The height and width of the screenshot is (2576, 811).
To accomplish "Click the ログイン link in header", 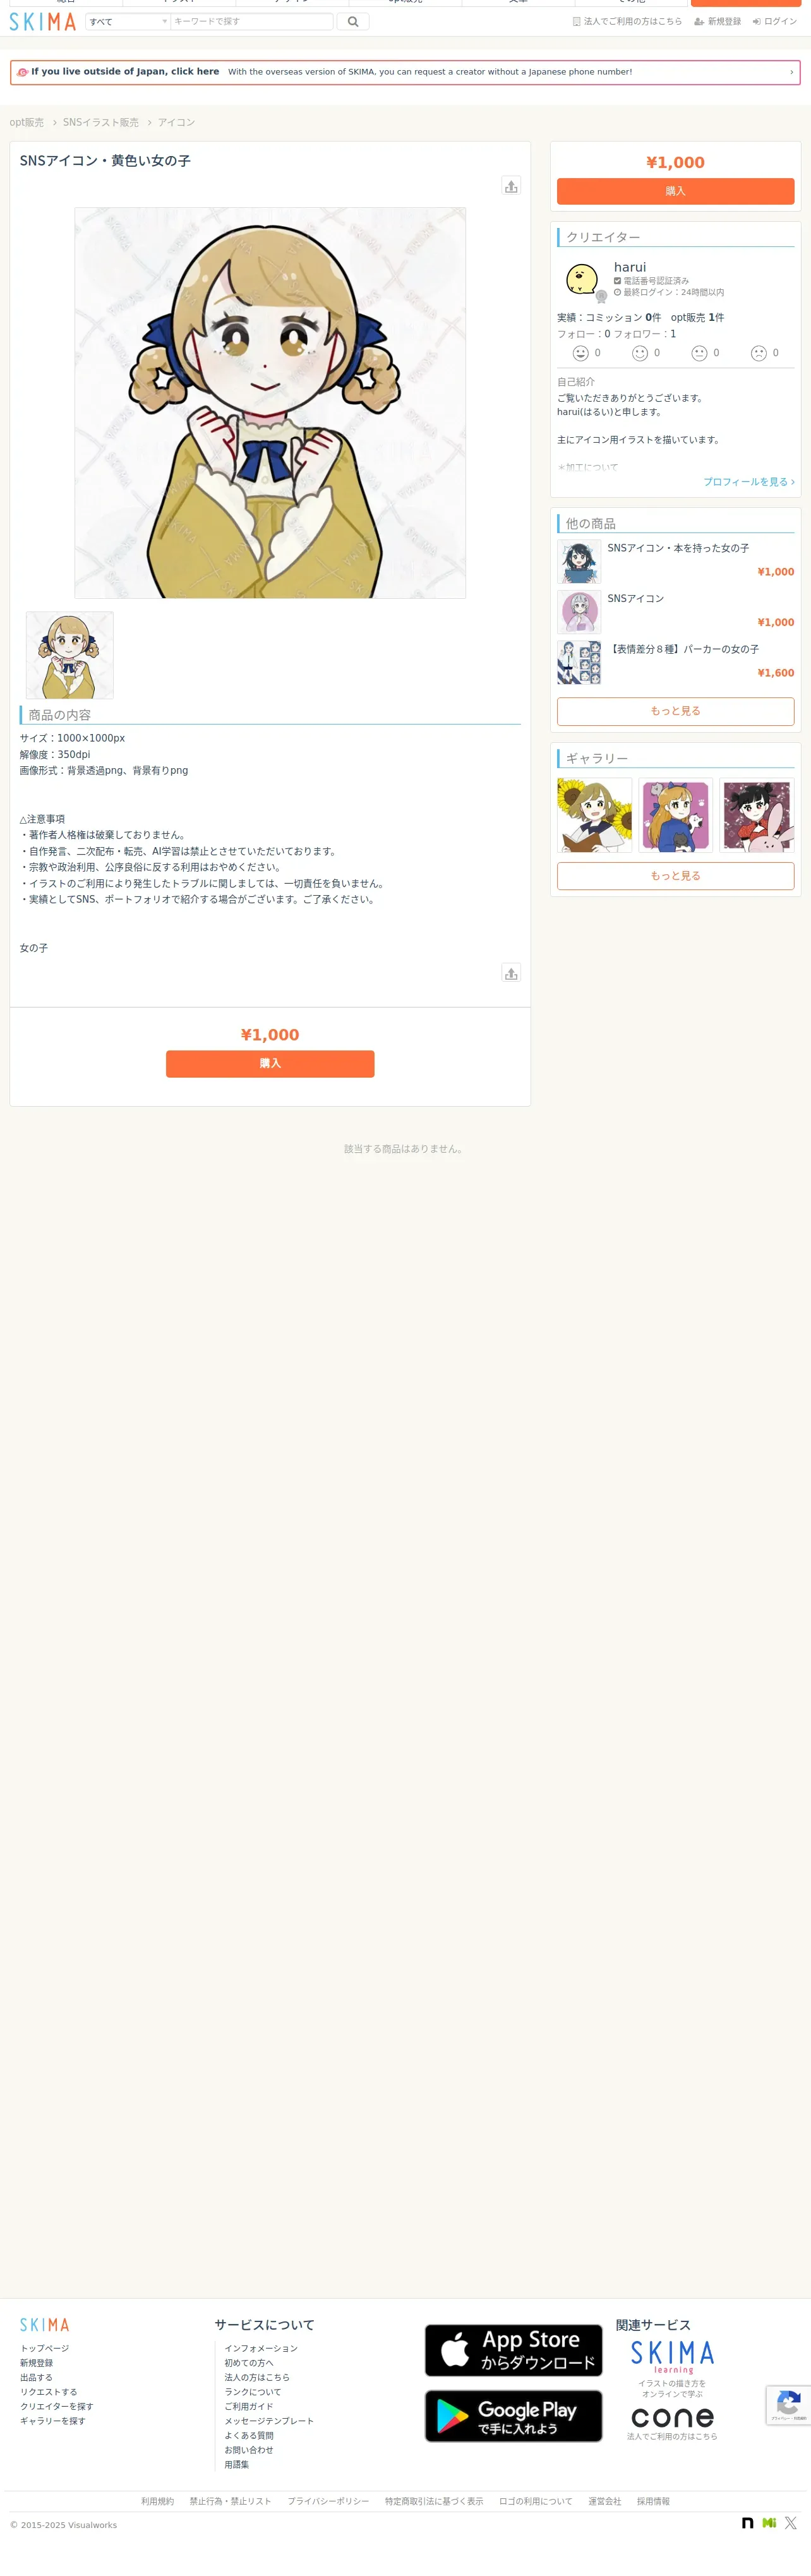I will 775,21.
